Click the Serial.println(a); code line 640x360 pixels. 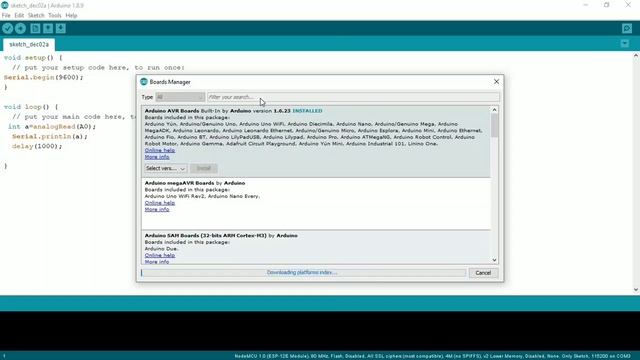click(50, 136)
